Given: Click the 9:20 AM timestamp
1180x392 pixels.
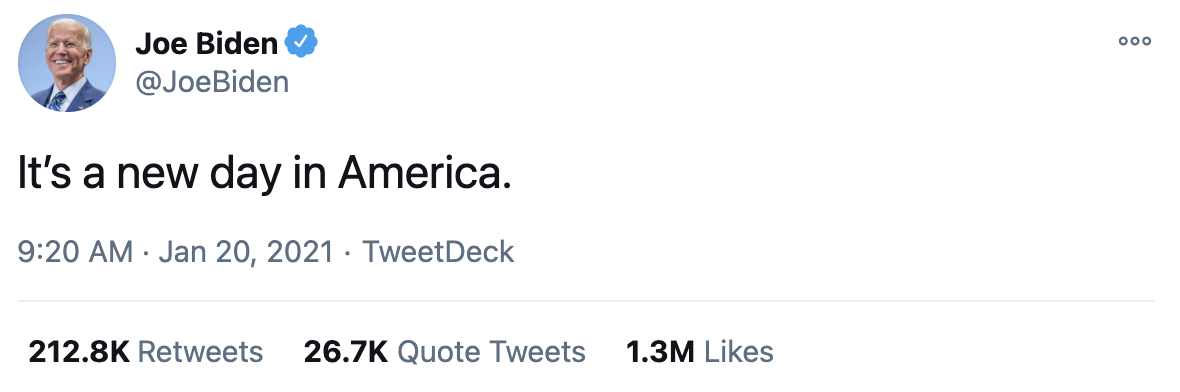Looking at the screenshot, I should [x=75, y=251].
